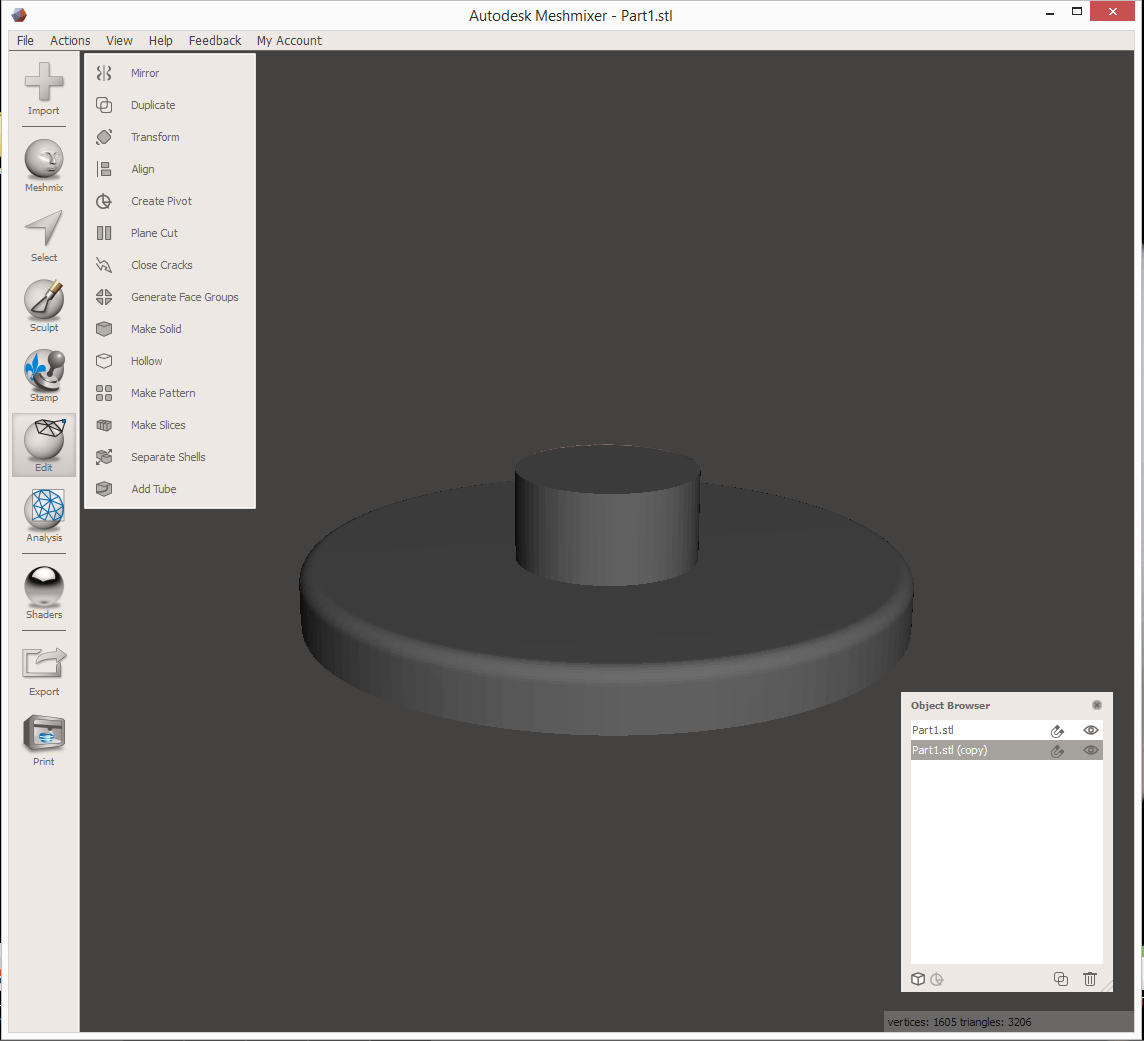
Task: Click the cube icon in Object Browser footer
Action: (x=918, y=979)
